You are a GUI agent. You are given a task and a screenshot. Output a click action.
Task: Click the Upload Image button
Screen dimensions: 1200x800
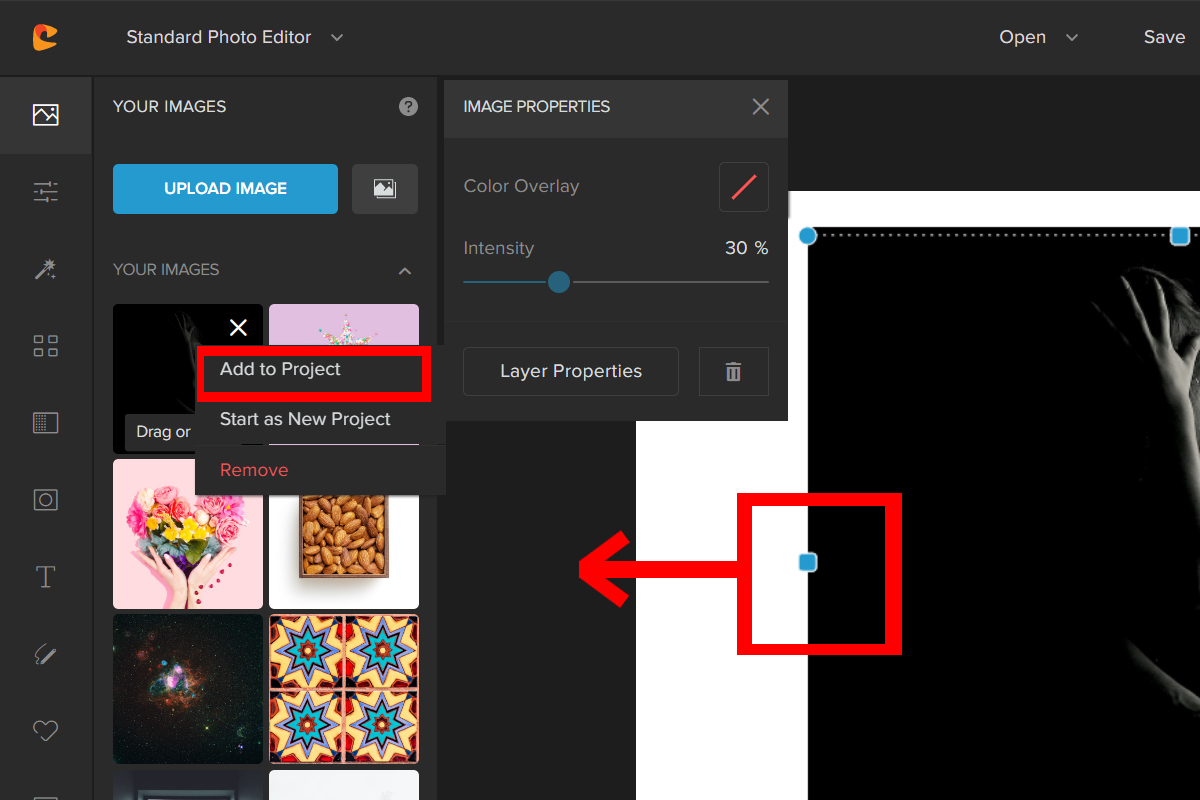(225, 189)
